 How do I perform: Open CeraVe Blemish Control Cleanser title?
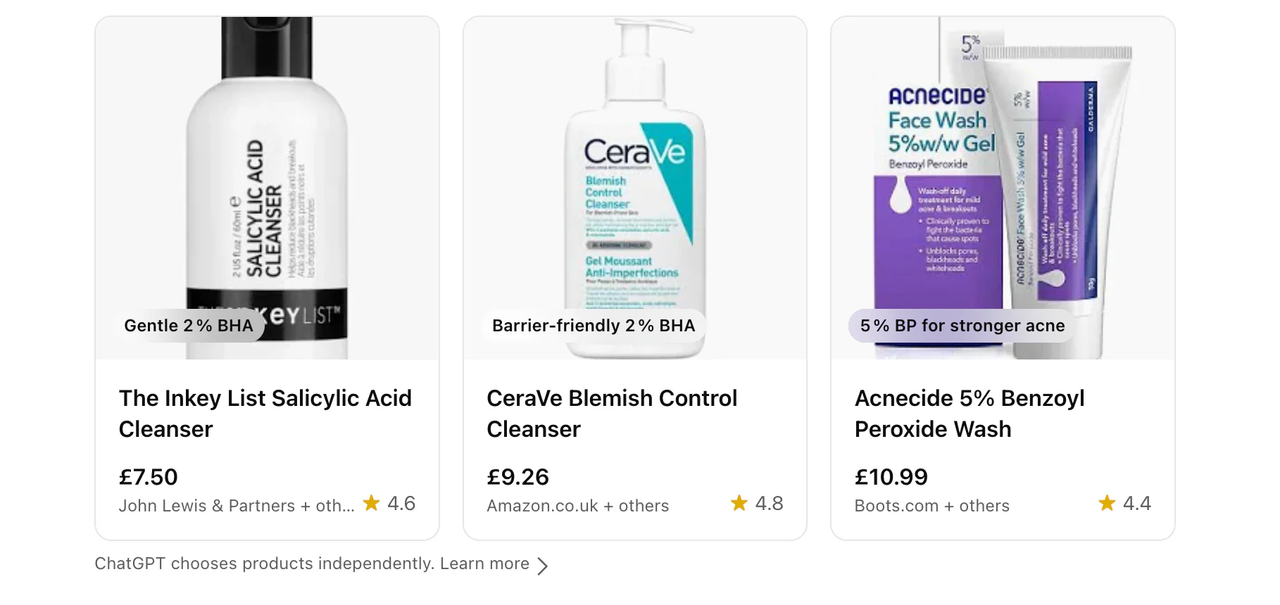pyautogui.click(x=611, y=413)
